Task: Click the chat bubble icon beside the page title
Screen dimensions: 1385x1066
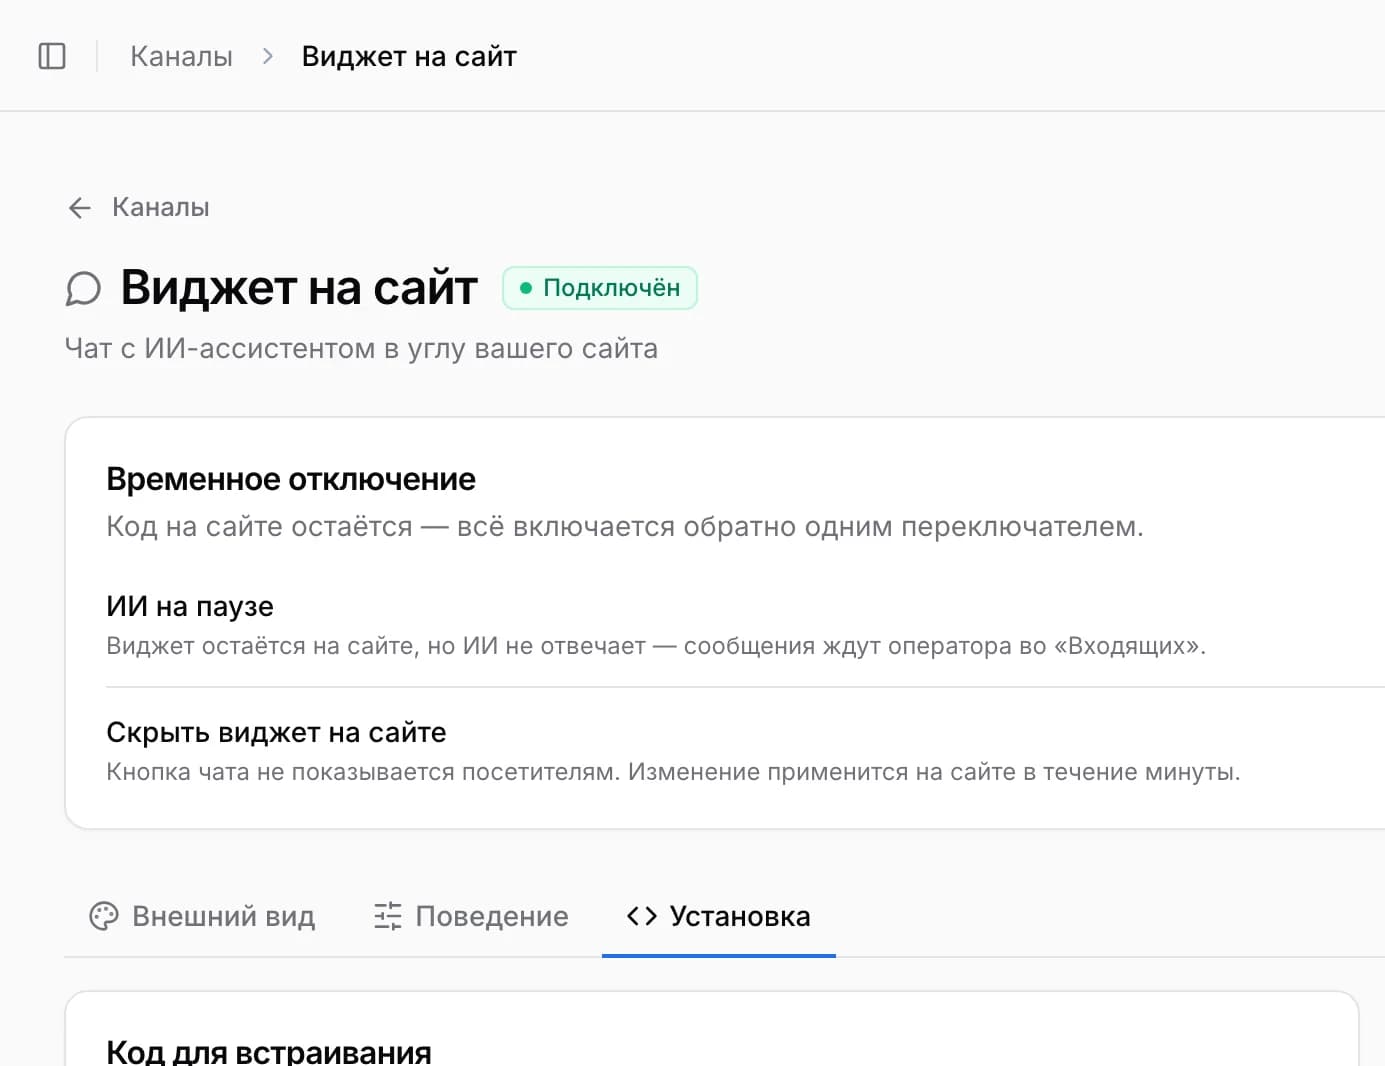Action: coord(83,289)
